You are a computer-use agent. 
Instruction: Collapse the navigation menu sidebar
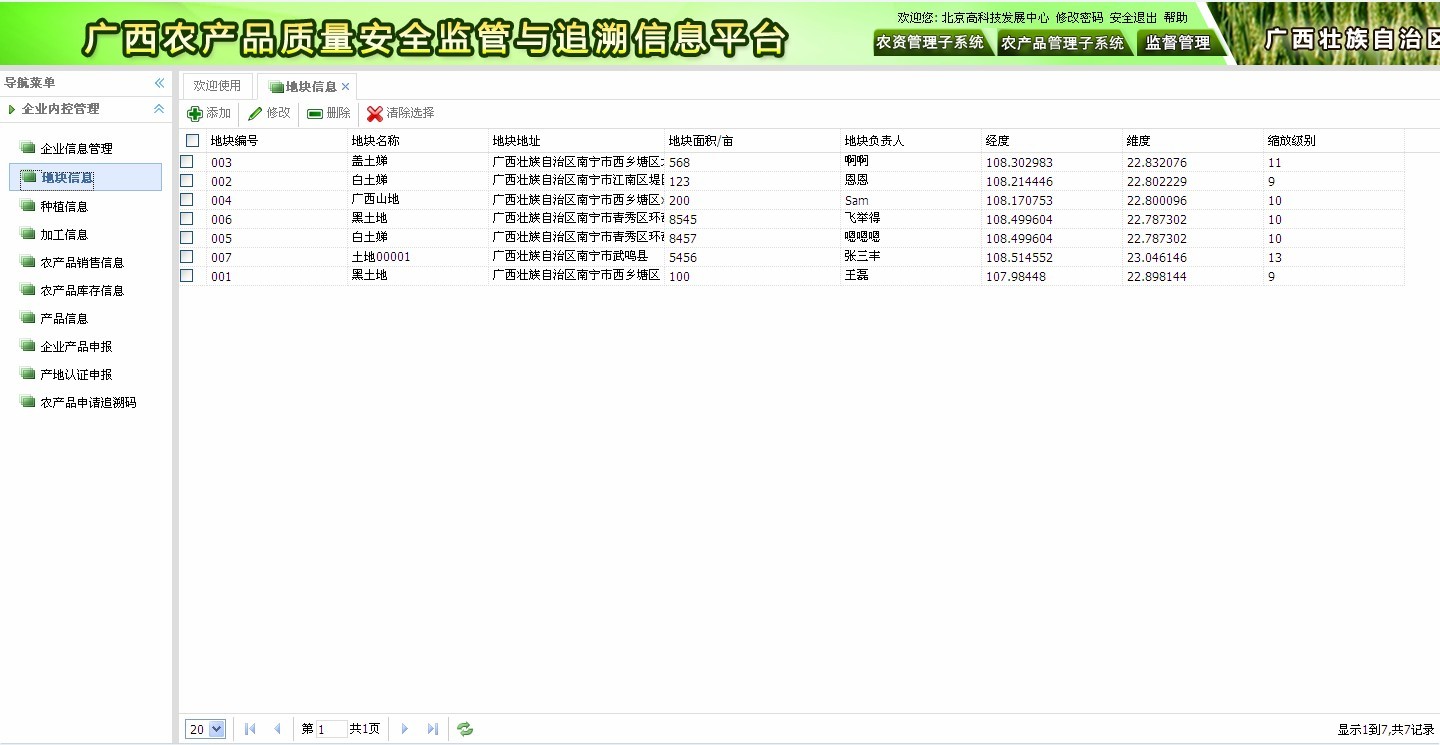(159, 83)
